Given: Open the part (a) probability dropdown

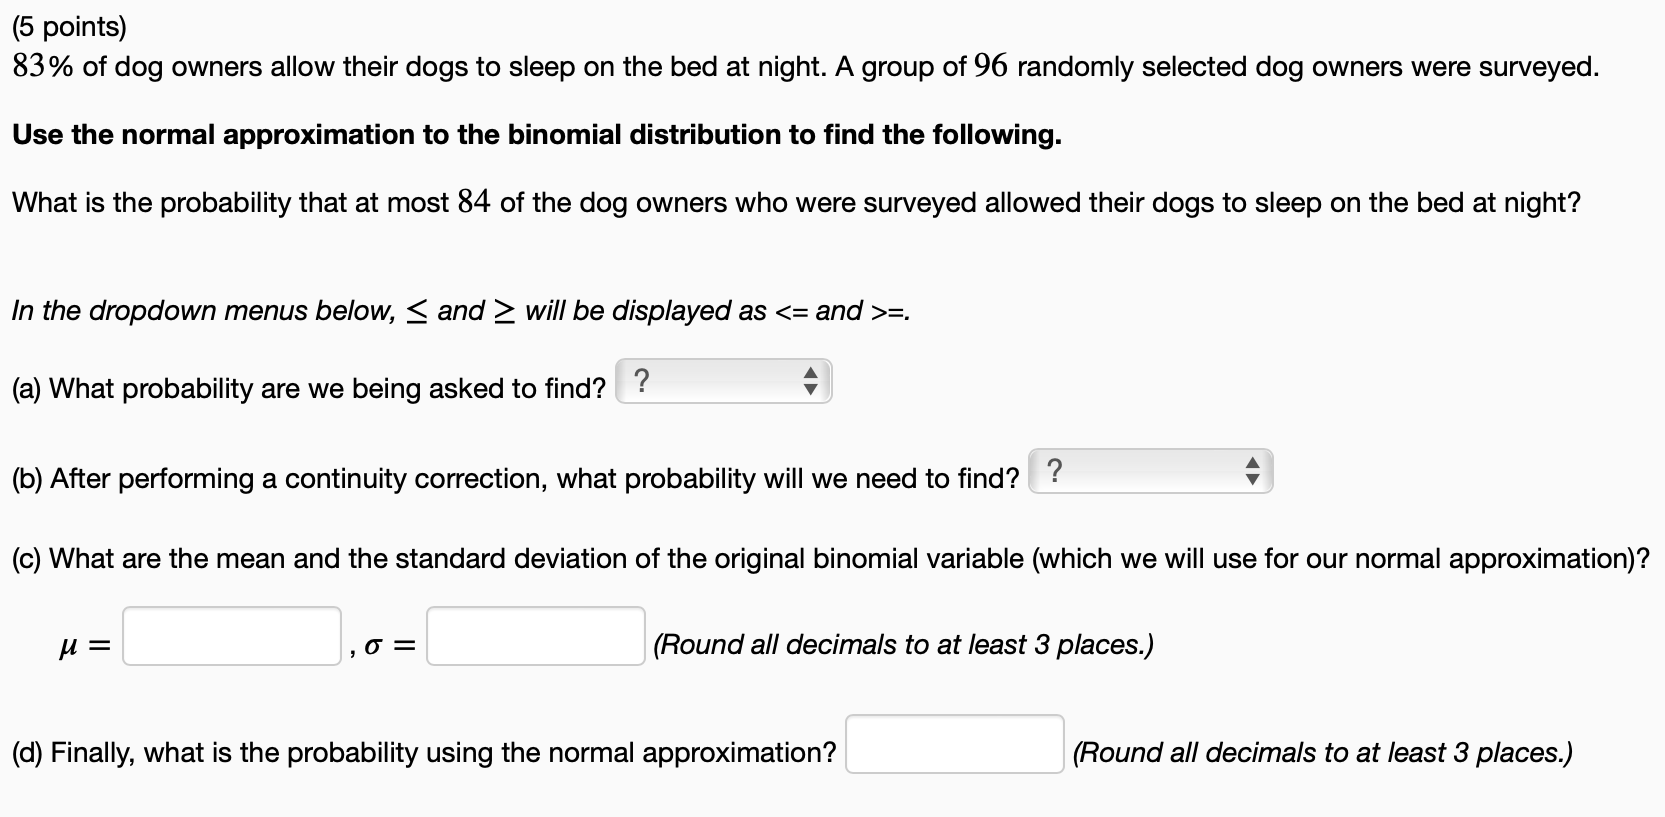Looking at the screenshot, I should tap(723, 381).
